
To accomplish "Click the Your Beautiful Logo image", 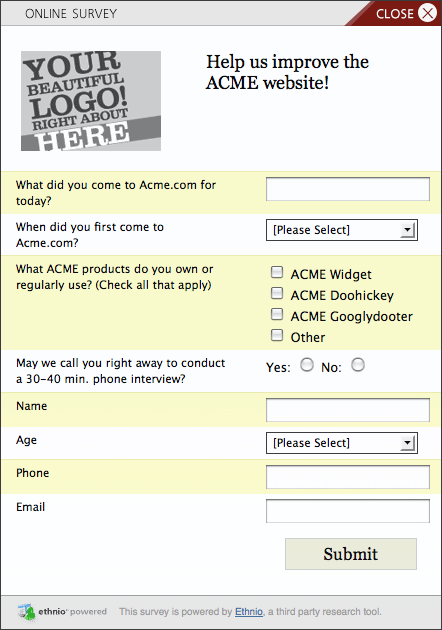I will click(x=91, y=101).
